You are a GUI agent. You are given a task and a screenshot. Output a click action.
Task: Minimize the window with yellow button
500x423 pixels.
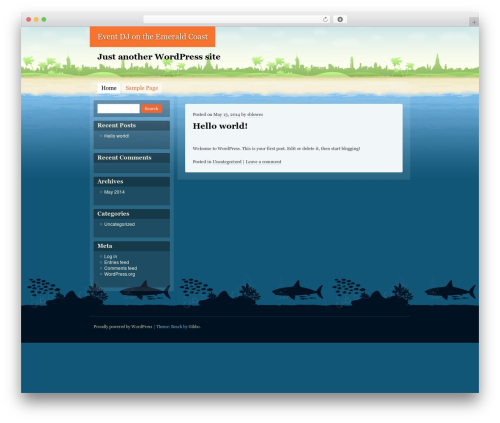click(36, 19)
